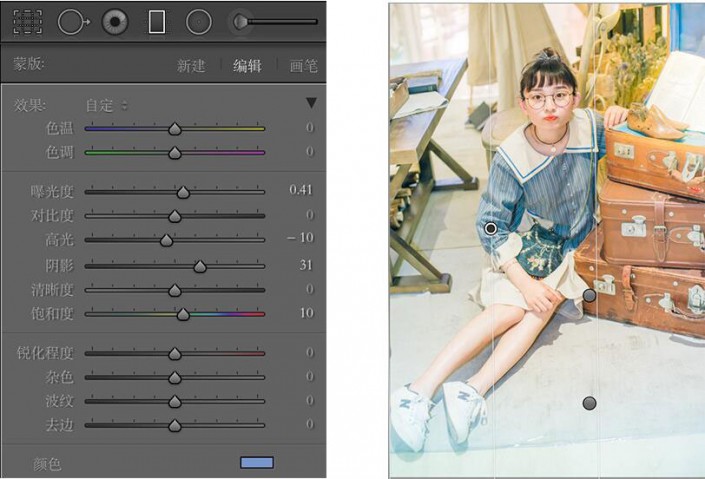The image size is (705, 479).
Task: Select the Adjustment Brush tool
Action: [x=274, y=21]
